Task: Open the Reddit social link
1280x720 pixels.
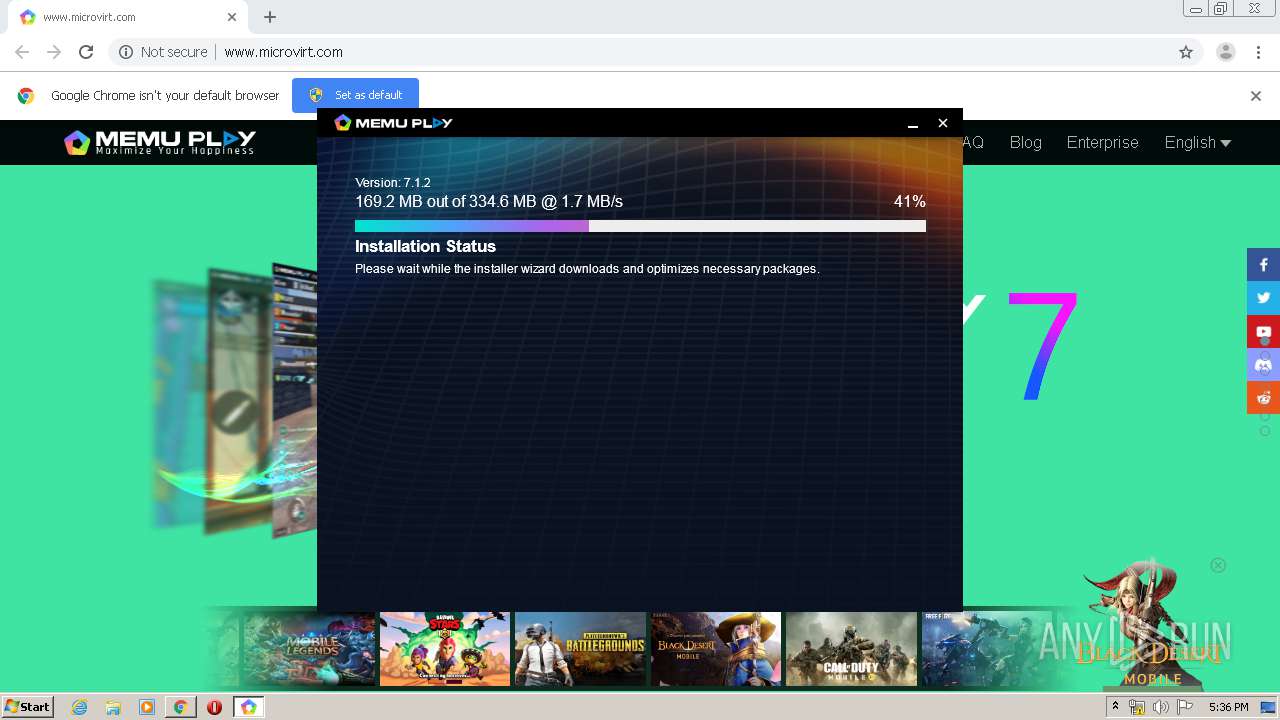Action: coord(1263,397)
